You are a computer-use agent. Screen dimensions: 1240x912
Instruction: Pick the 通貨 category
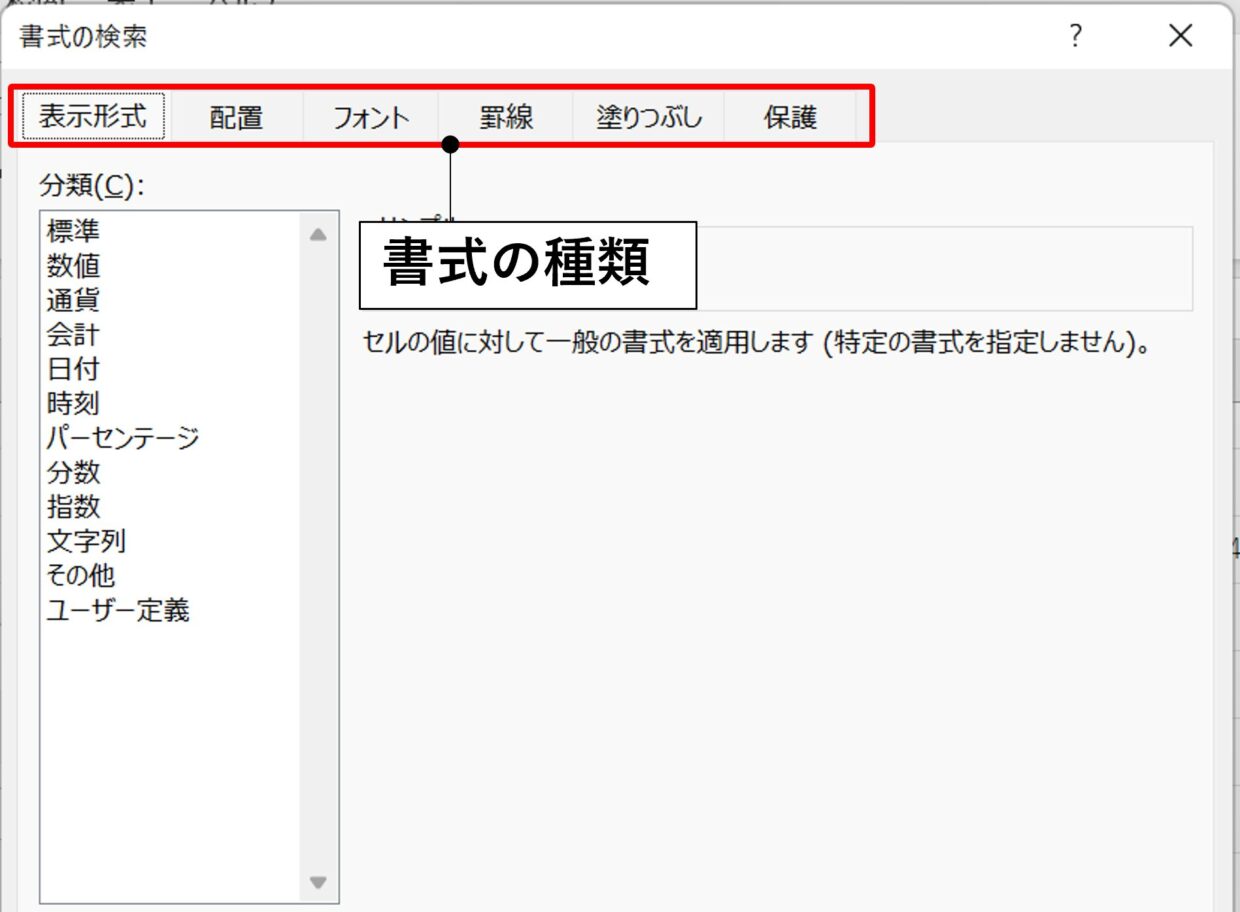[x=73, y=300]
